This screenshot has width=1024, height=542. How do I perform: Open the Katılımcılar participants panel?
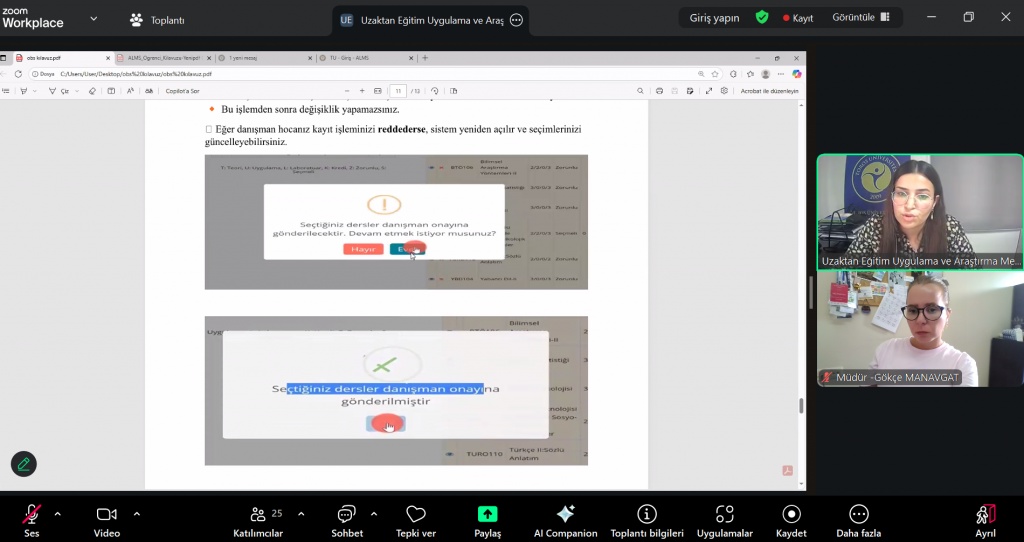(x=259, y=520)
